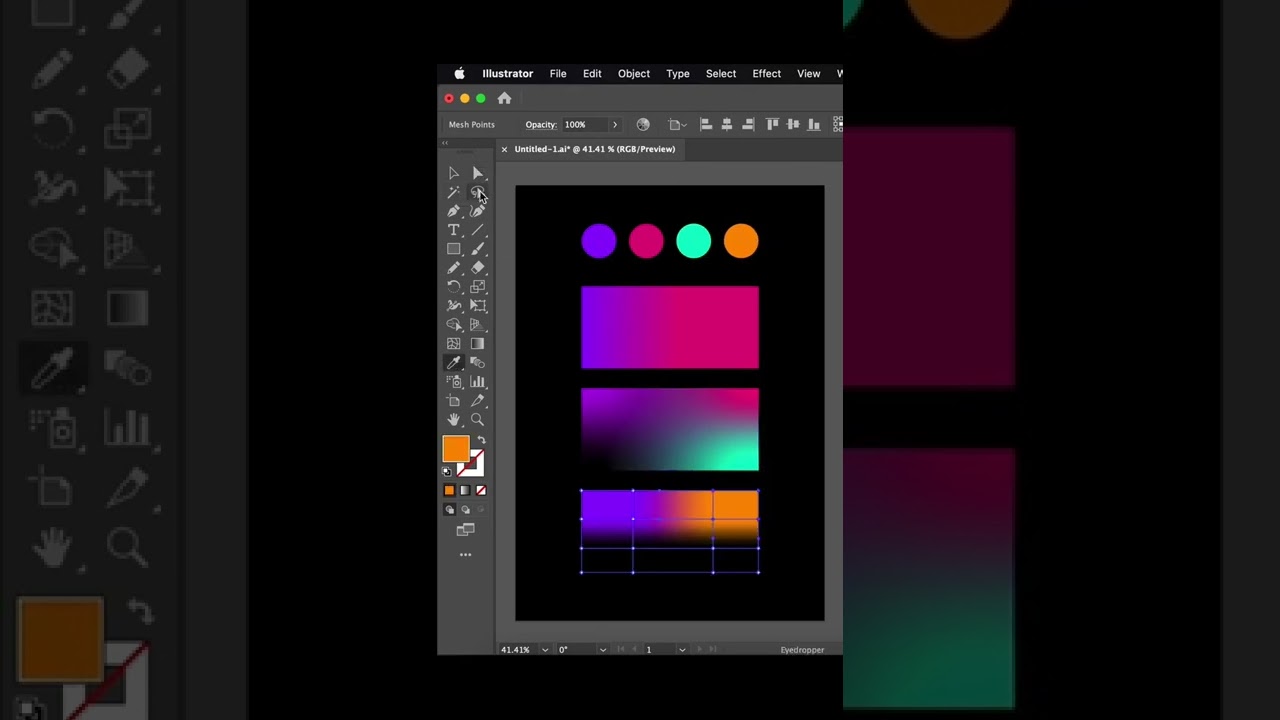Select the Artboard tool

(453, 401)
